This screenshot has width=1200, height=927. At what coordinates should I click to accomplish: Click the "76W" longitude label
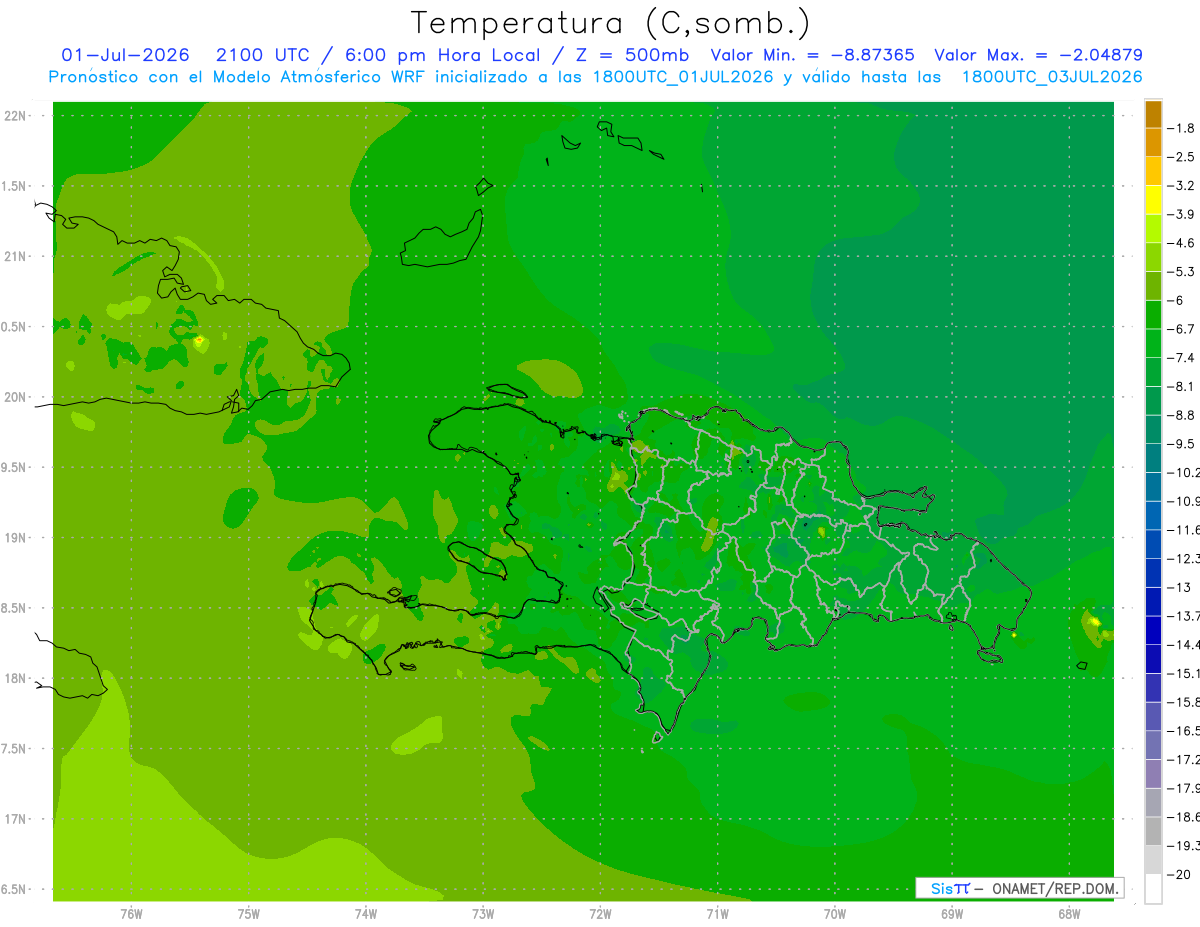coord(131,913)
